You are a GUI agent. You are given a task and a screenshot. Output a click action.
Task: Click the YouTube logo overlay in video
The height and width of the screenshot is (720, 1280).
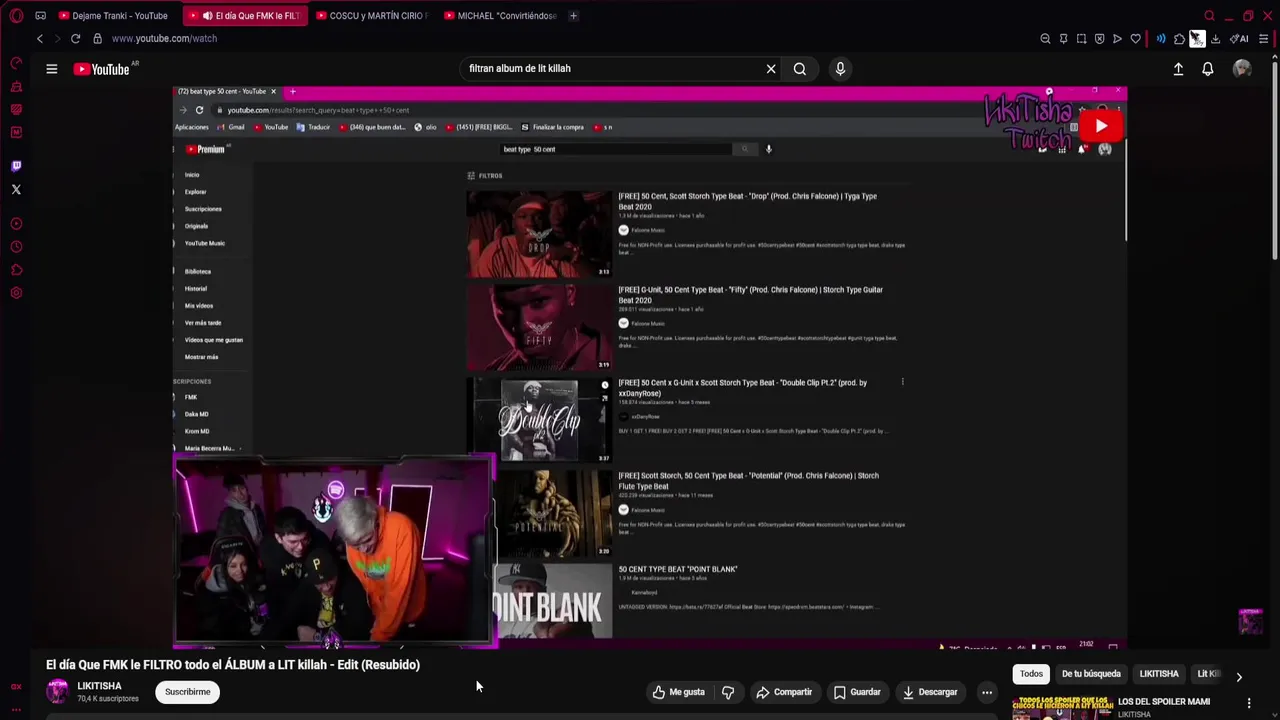tap(1101, 126)
